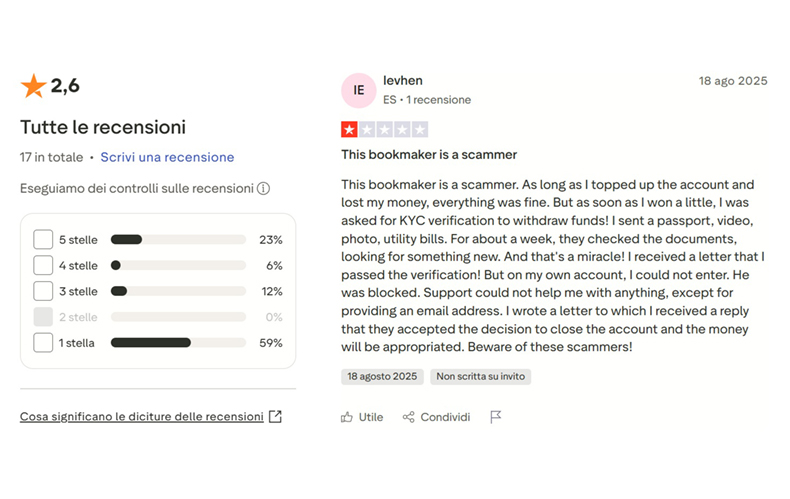The image size is (790, 499).
Task: Check the 3 stelle filter checkbox
Action: [x=43, y=291]
